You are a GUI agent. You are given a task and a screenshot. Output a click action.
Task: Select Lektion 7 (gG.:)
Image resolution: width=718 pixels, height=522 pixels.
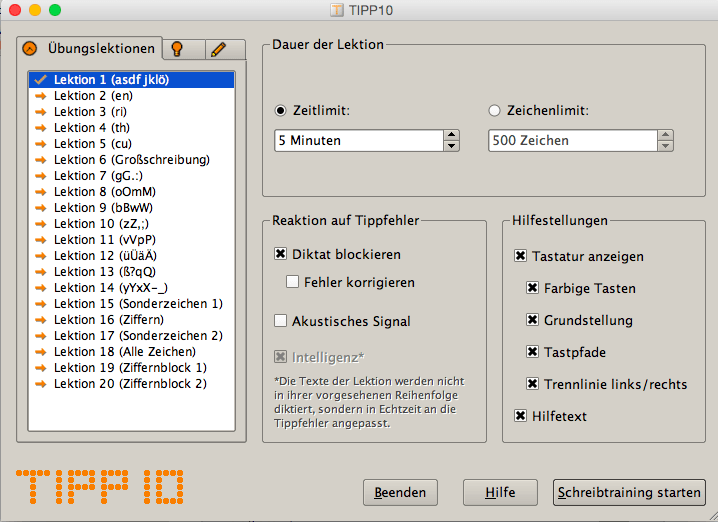tap(131, 176)
